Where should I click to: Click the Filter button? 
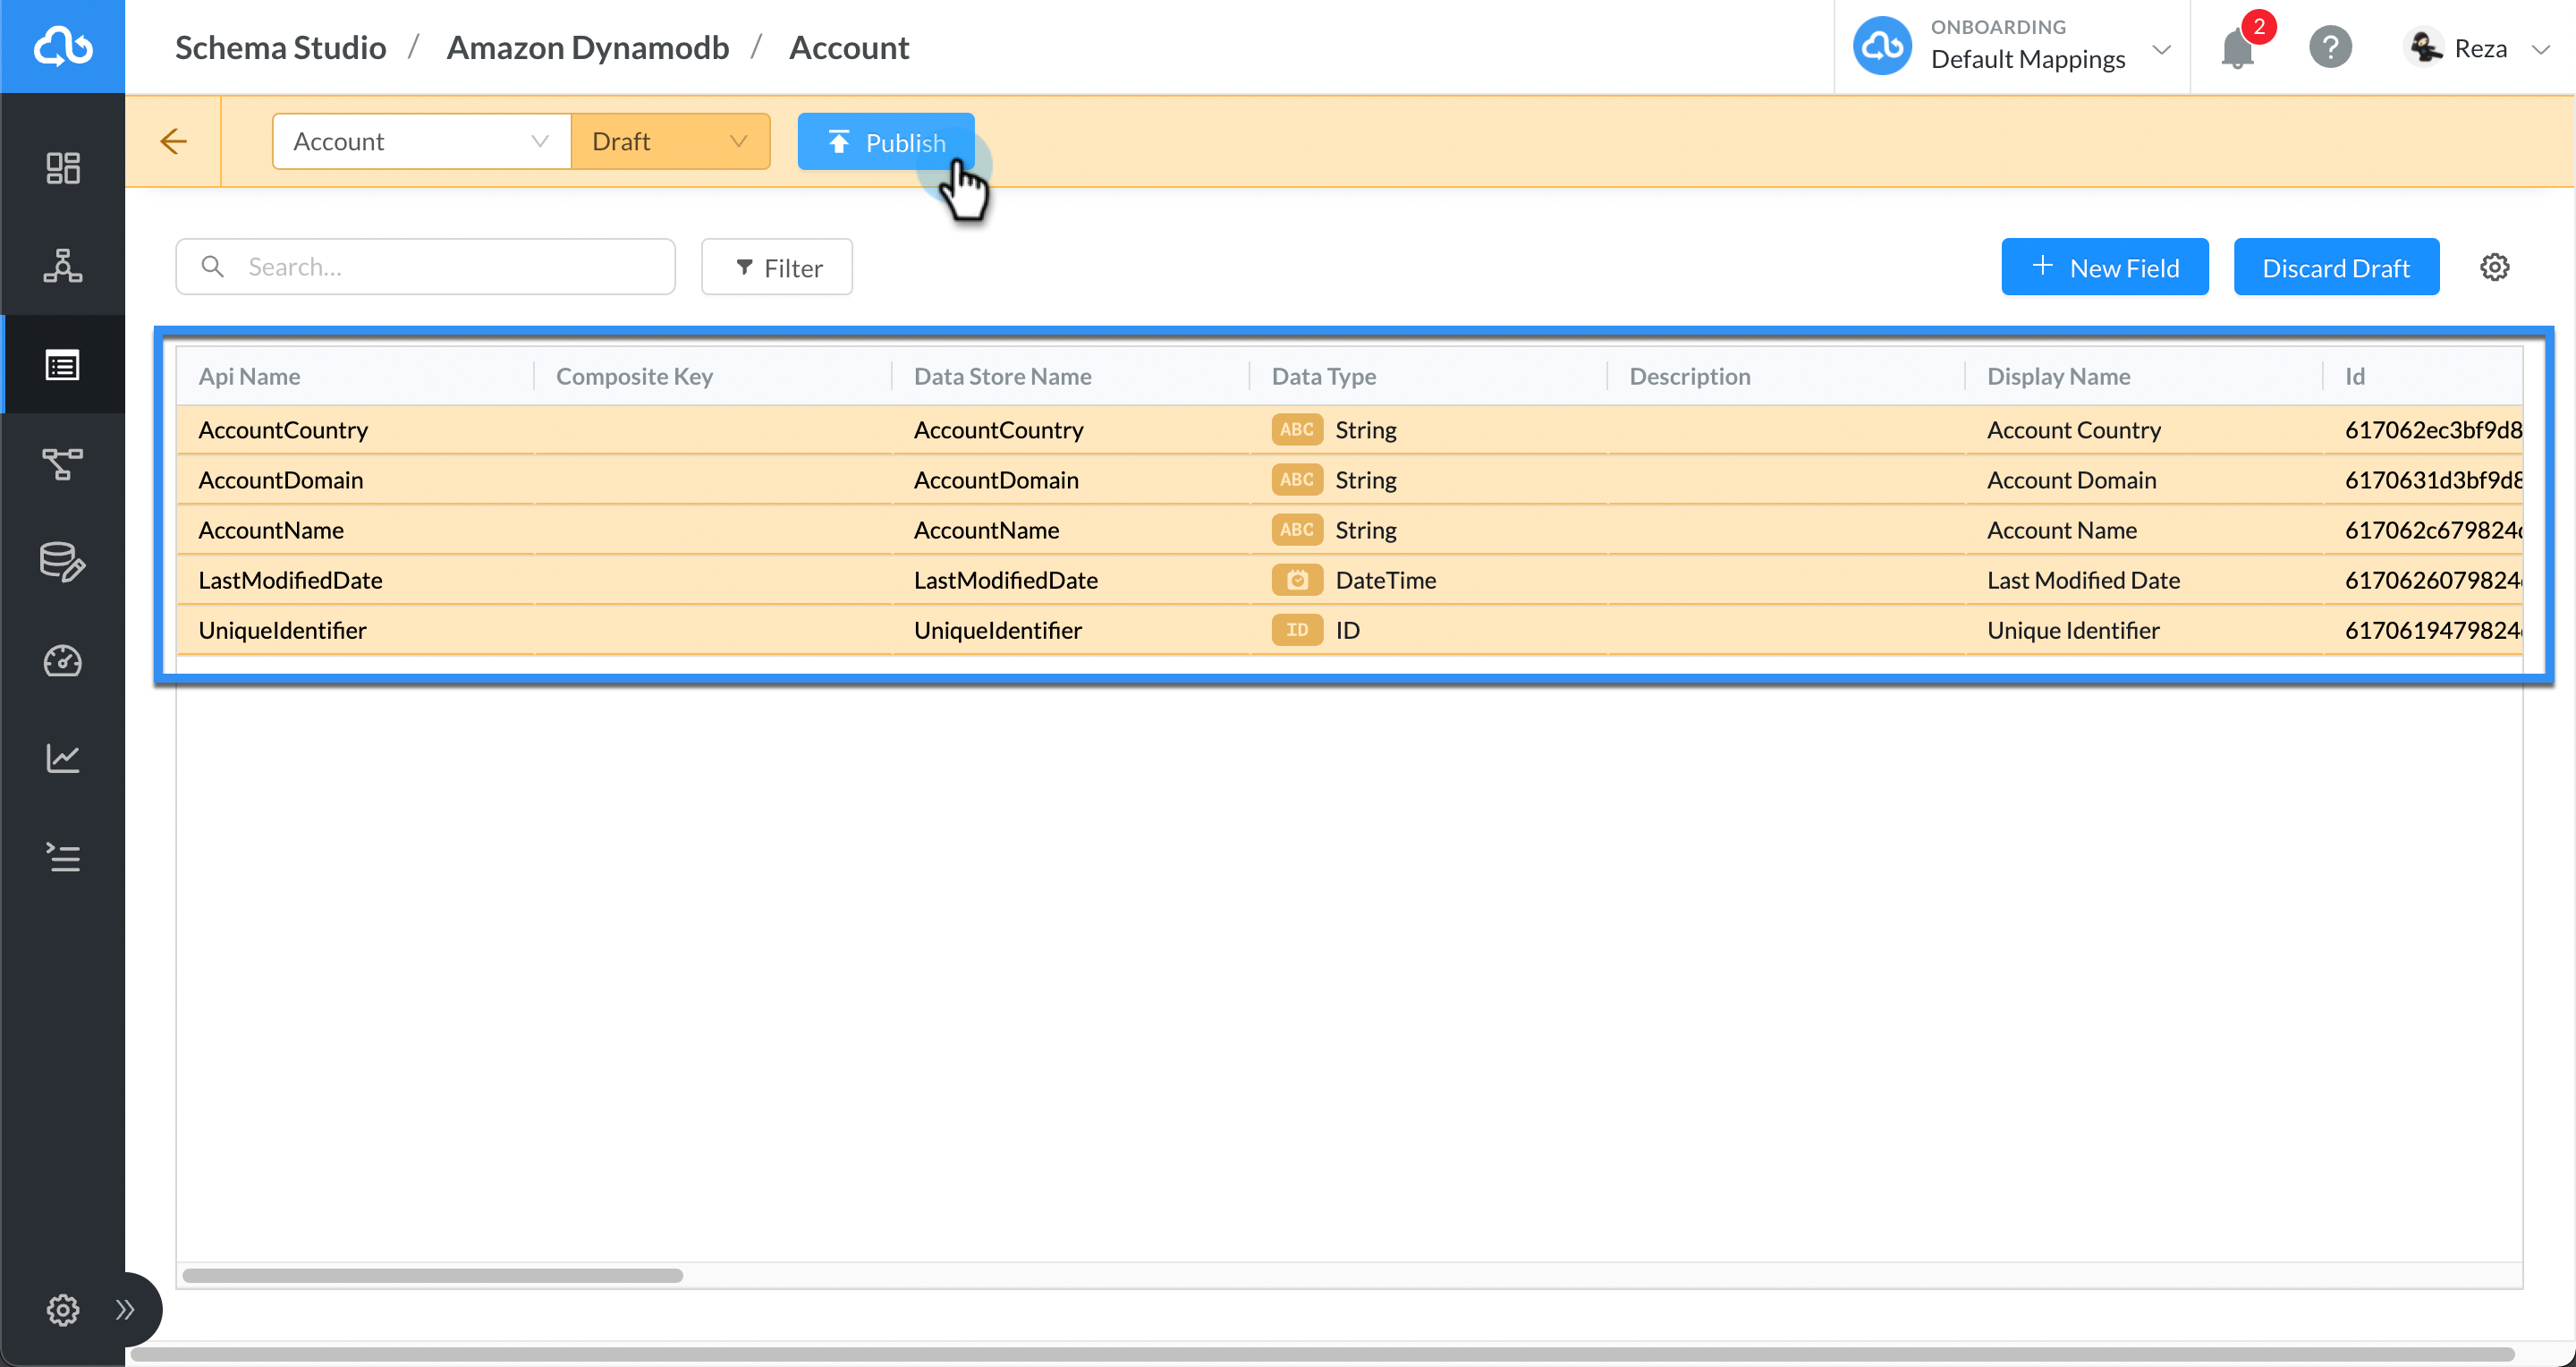(777, 267)
